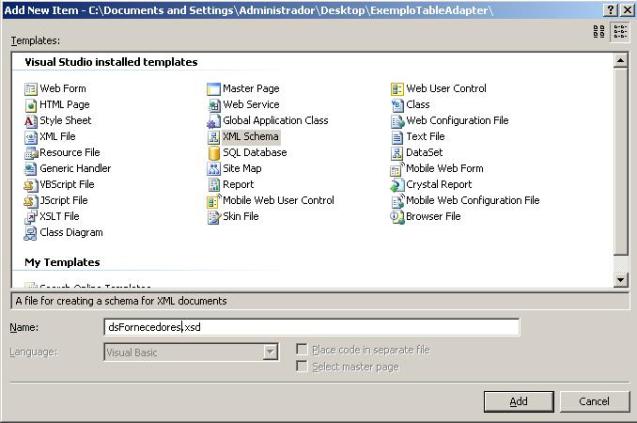637x423 pixels.
Task: Select the Browser File template icon
Action: [x=397, y=217]
